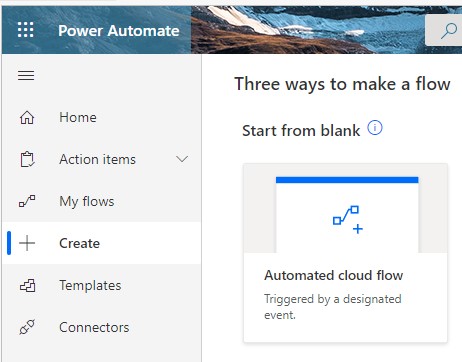Click the Automated cloud flow card thumbnail
Screen dimensions: 462x362
click(346, 208)
